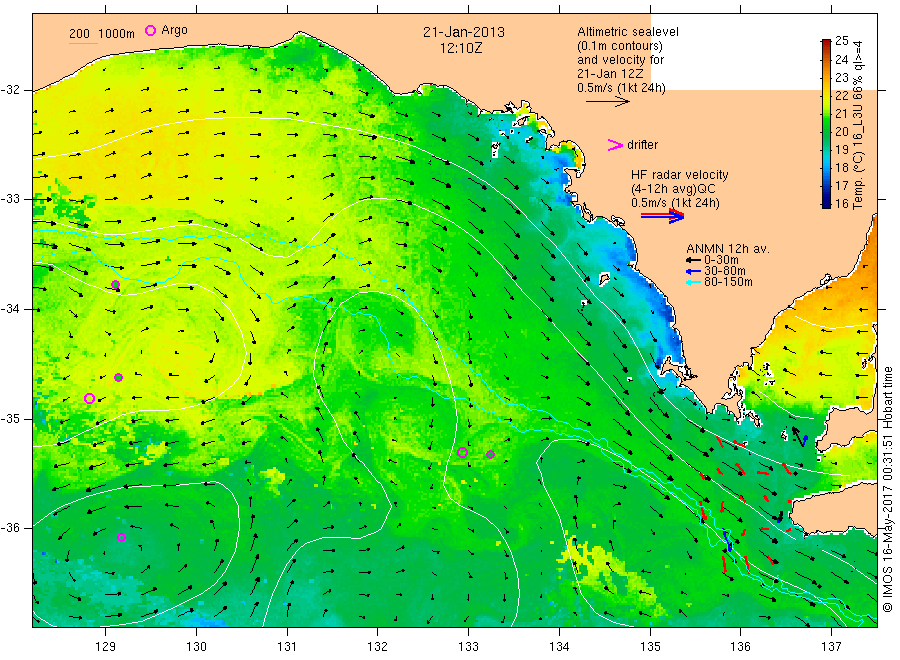Click the '12:10Z' time label
This screenshot has width=900, height=660.
click(x=461, y=49)
